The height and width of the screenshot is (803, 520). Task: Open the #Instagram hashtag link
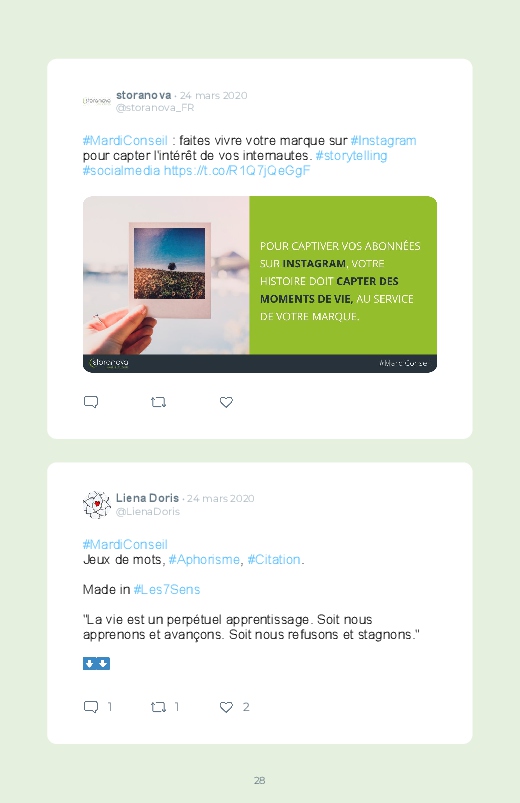383,141
